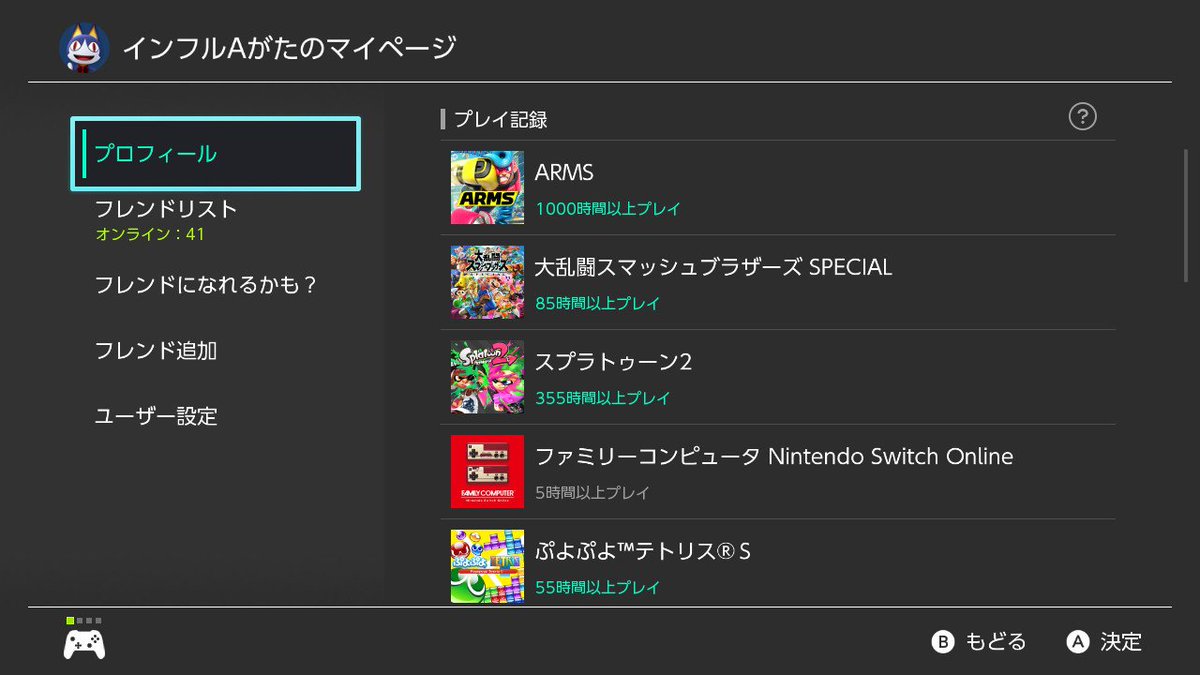Click the インフルAがたのマイページ page title
1200x675 pixels.
coord(290,48)
